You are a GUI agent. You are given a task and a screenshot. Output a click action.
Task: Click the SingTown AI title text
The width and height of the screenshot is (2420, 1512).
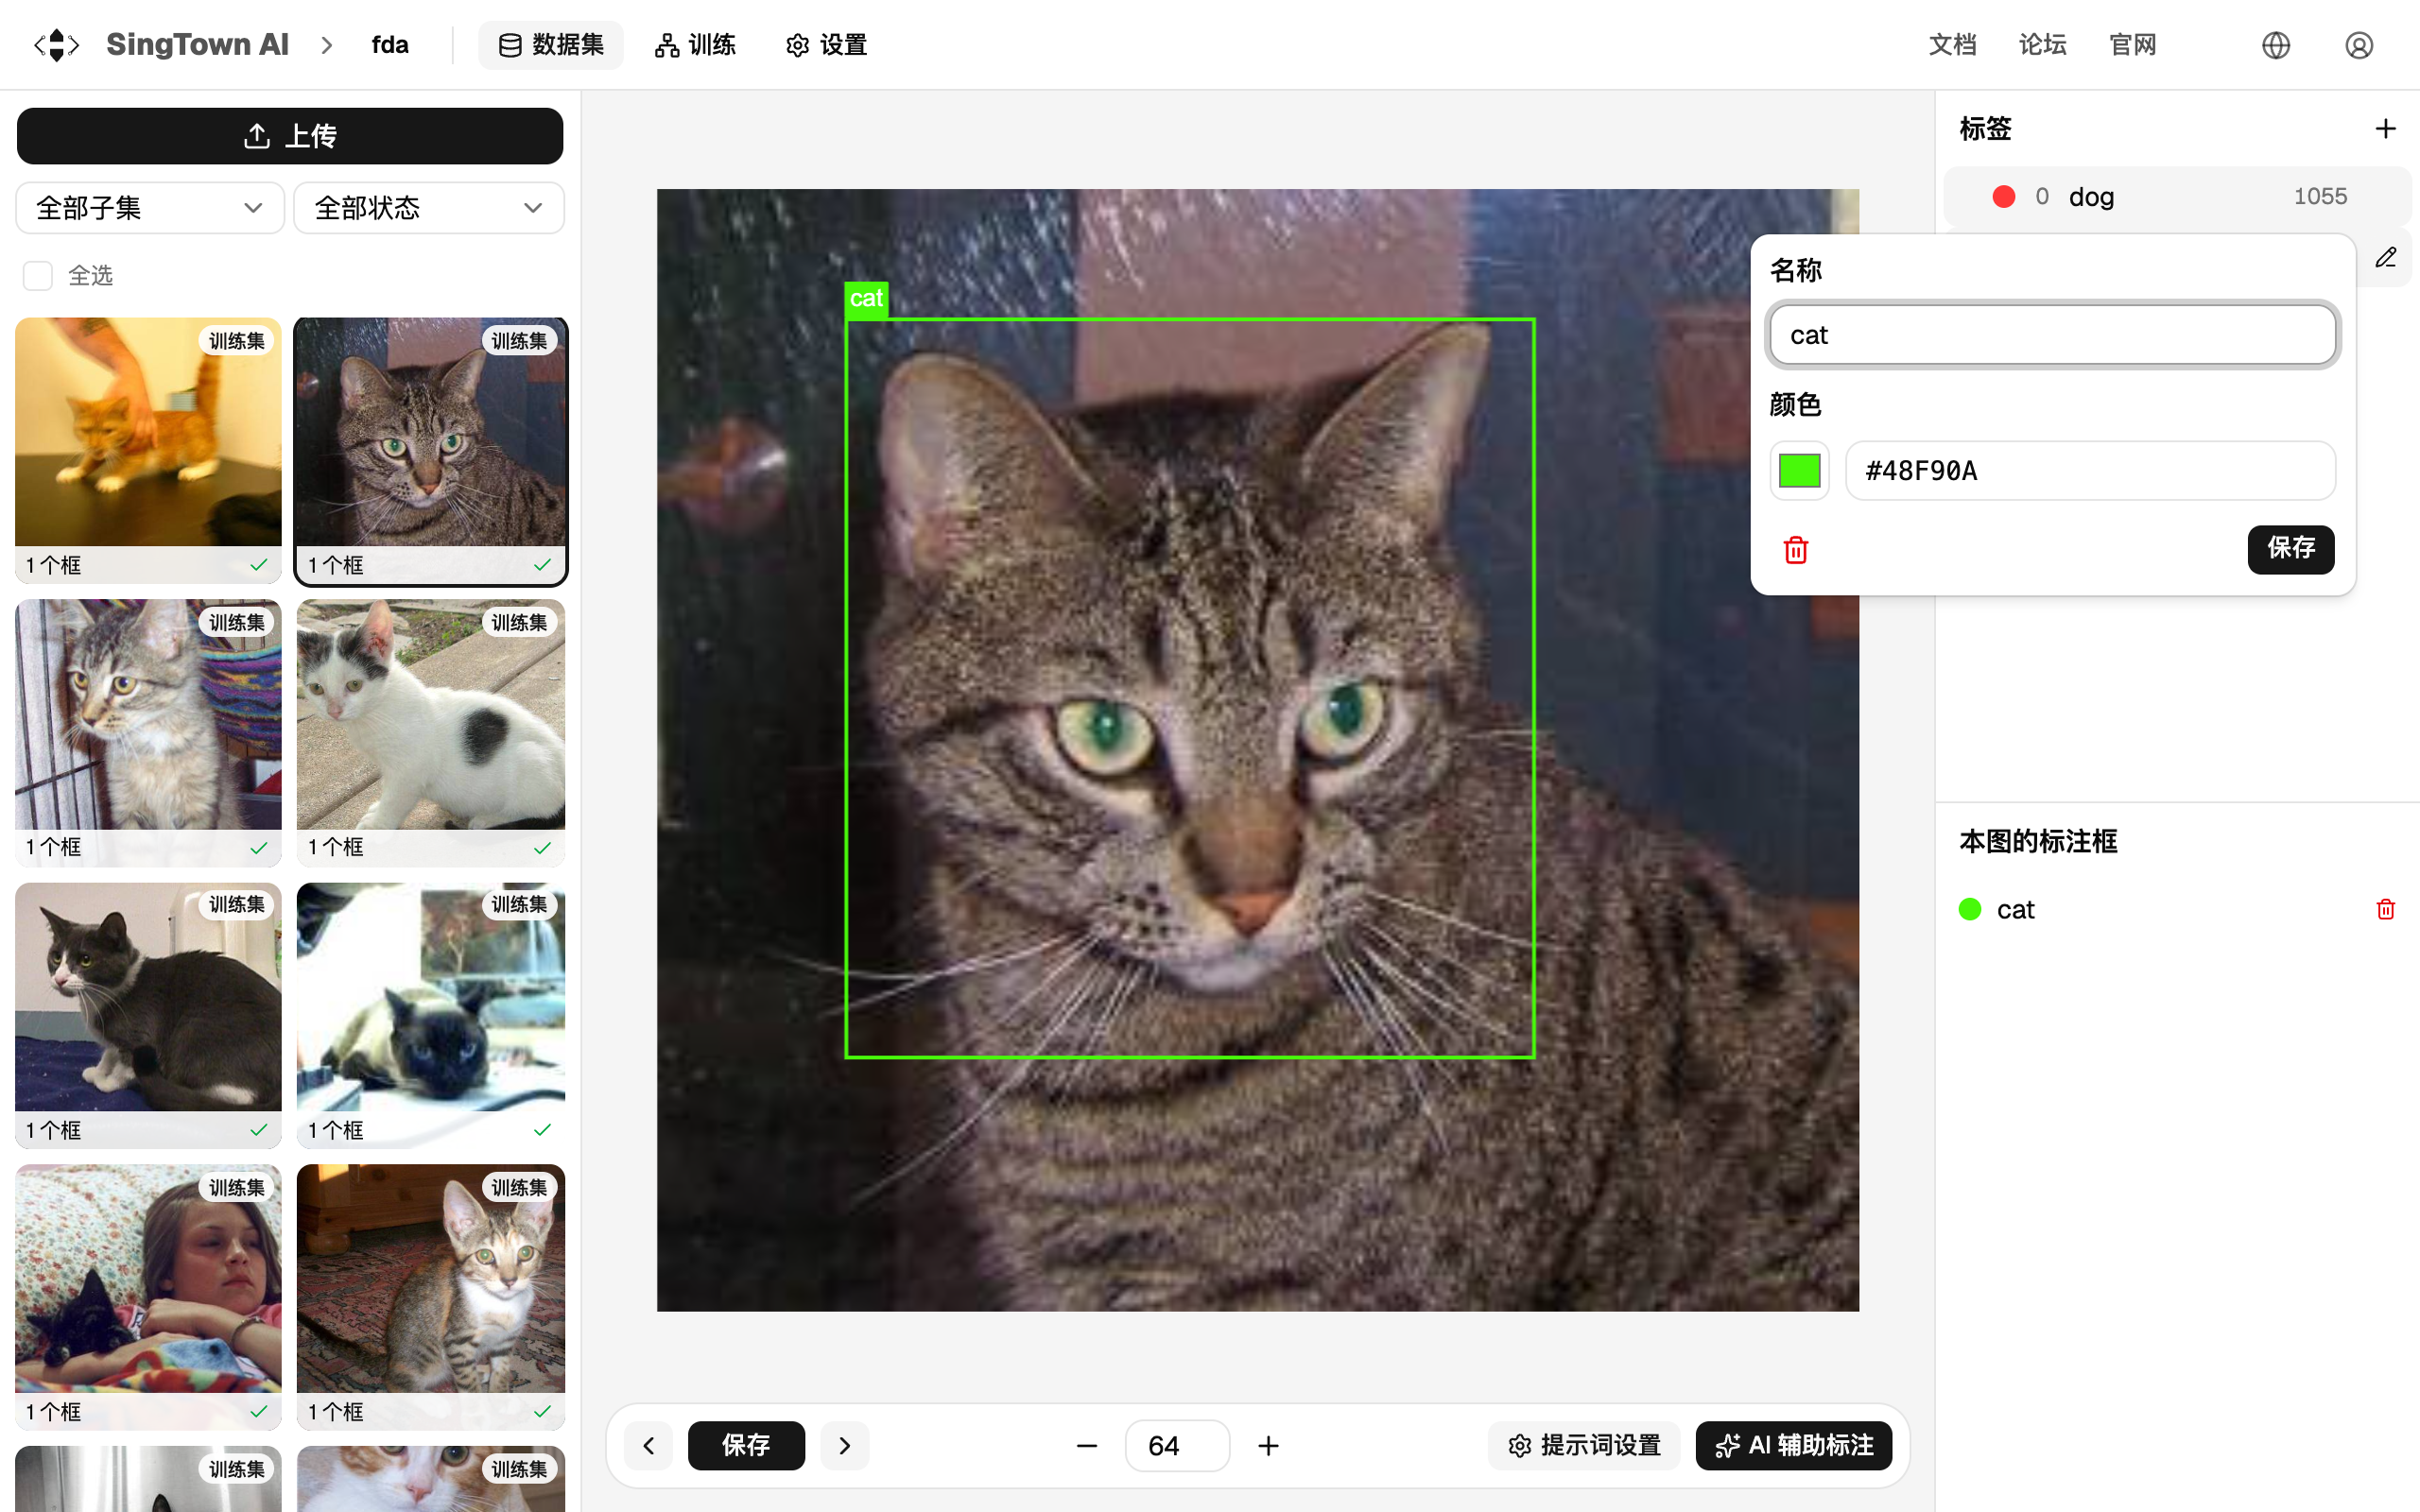(x=197, y=45)
